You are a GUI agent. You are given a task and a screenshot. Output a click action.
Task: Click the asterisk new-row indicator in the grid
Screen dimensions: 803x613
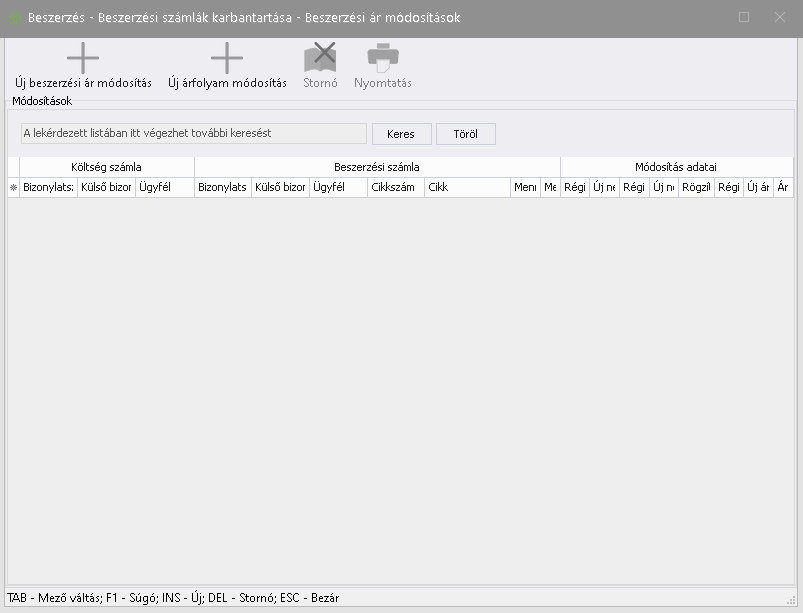[x=13, y=188]
